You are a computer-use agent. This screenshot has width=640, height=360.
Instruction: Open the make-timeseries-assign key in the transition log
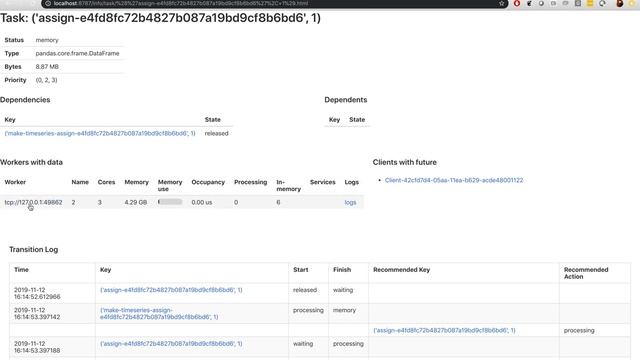point(159,313)
